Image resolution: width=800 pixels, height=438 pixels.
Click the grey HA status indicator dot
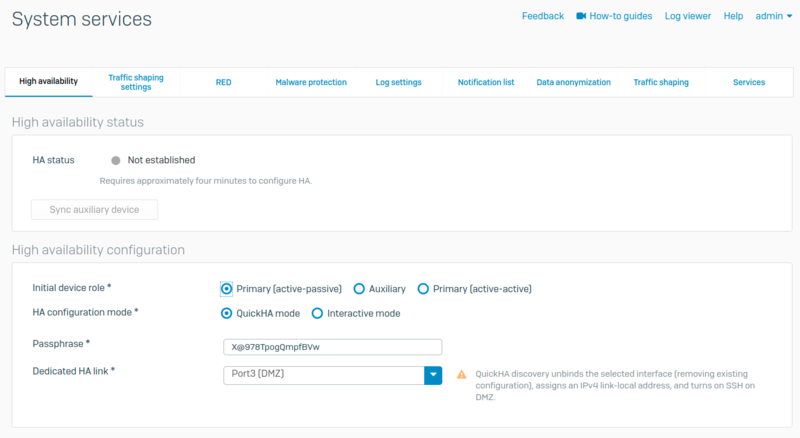click(116, 160)
